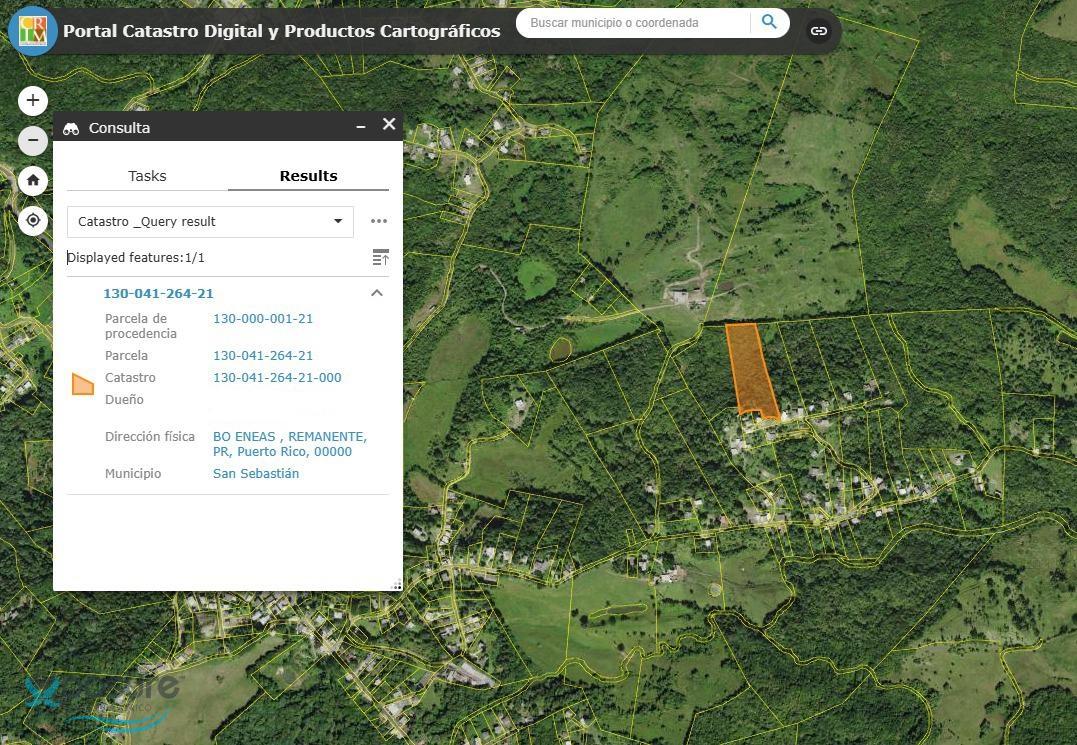This screenshot has width=1077, height=745.
Task: Collapse the 130-041-264-21 result details
Action: coord(377,293)
